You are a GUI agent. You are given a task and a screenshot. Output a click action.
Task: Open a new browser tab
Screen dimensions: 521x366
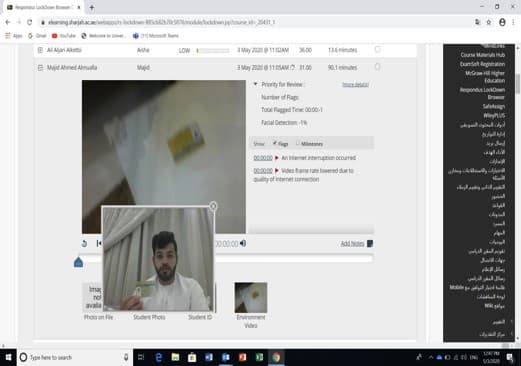coord(92,7)
